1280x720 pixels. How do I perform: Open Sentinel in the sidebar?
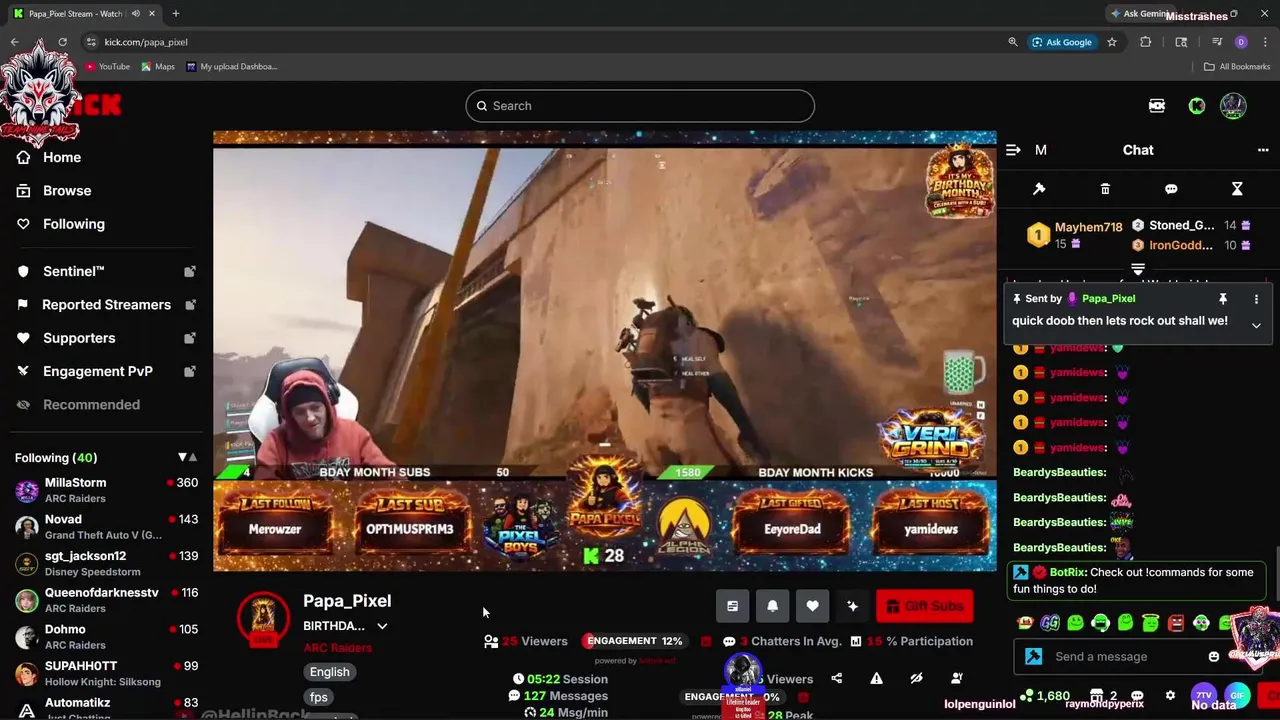coord(105,271)
